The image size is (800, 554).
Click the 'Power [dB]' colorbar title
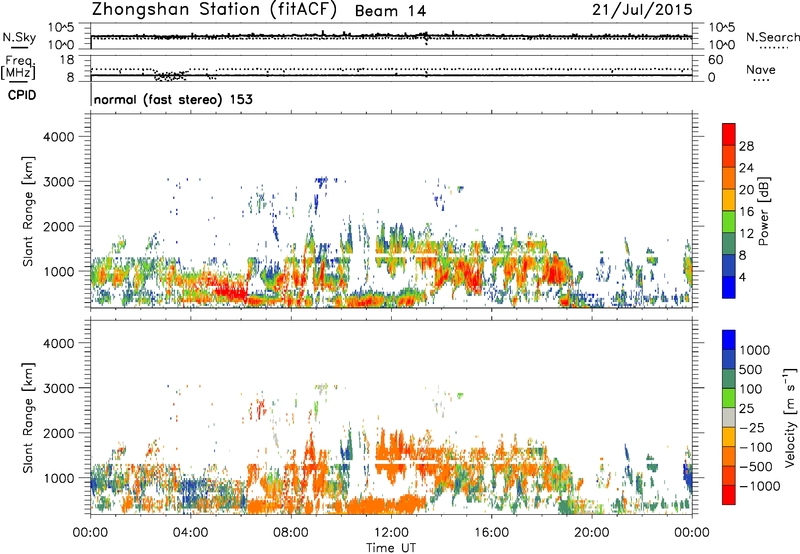click(764, 211)
